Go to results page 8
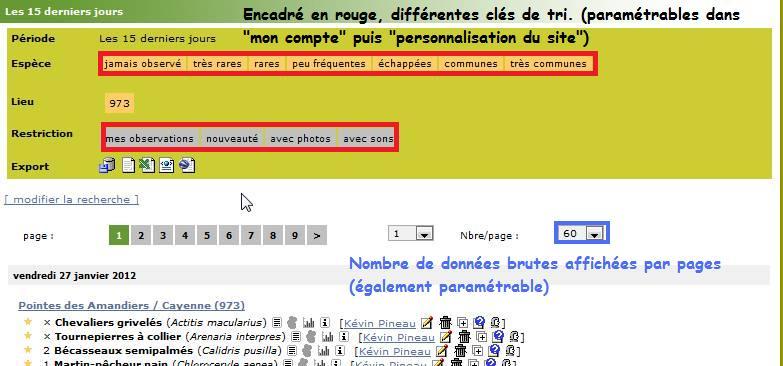Screen dimensions: 783x366 [273, 235]
